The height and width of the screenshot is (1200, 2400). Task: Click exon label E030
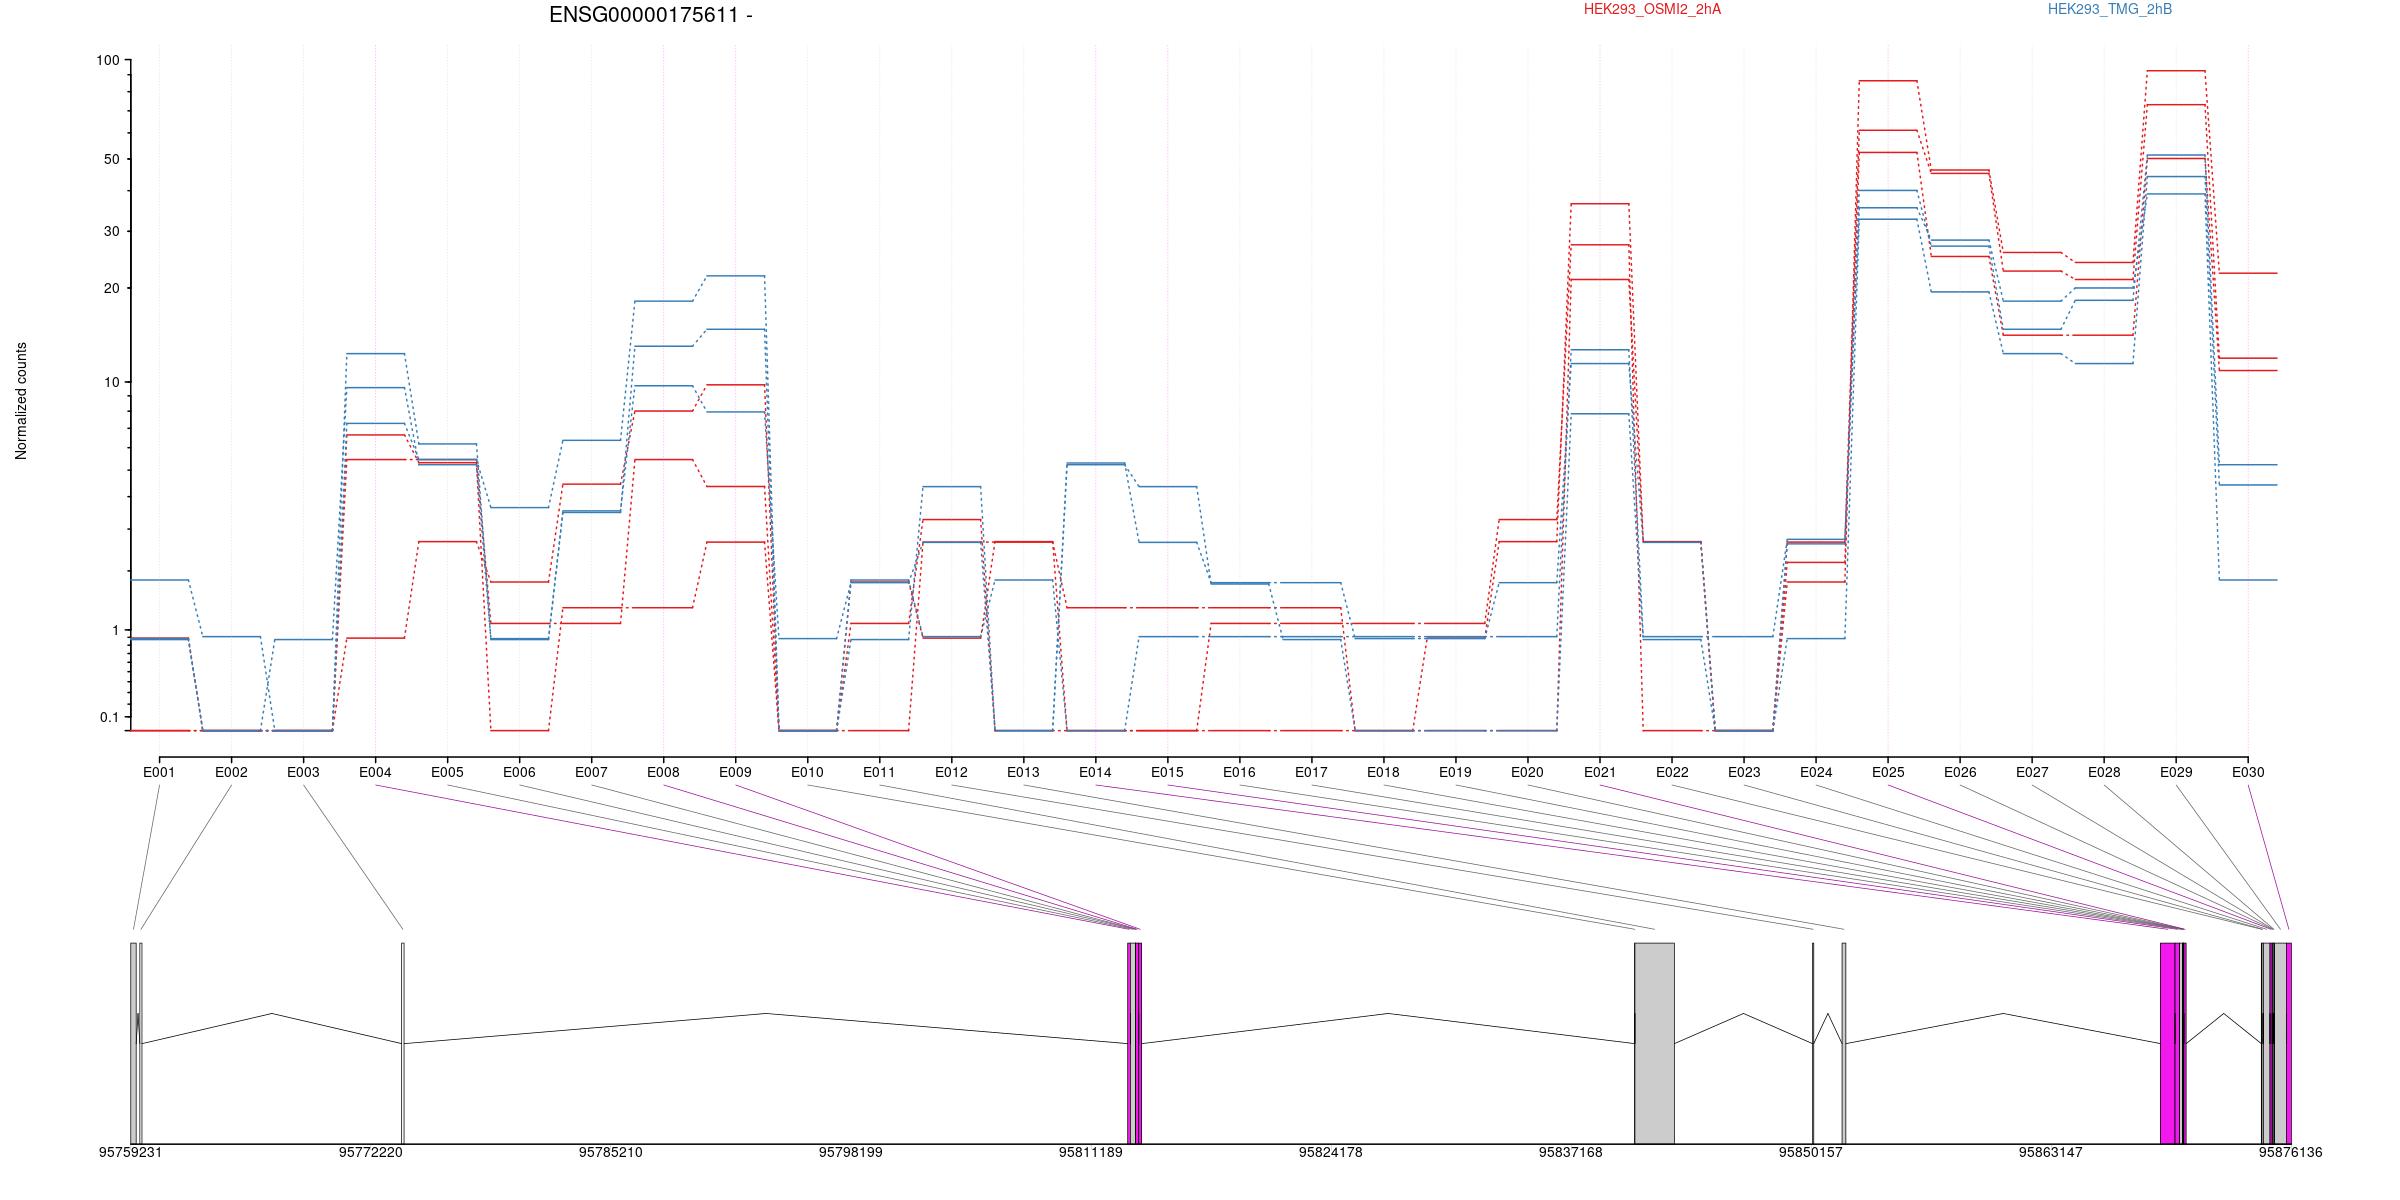coord(2248,772)
